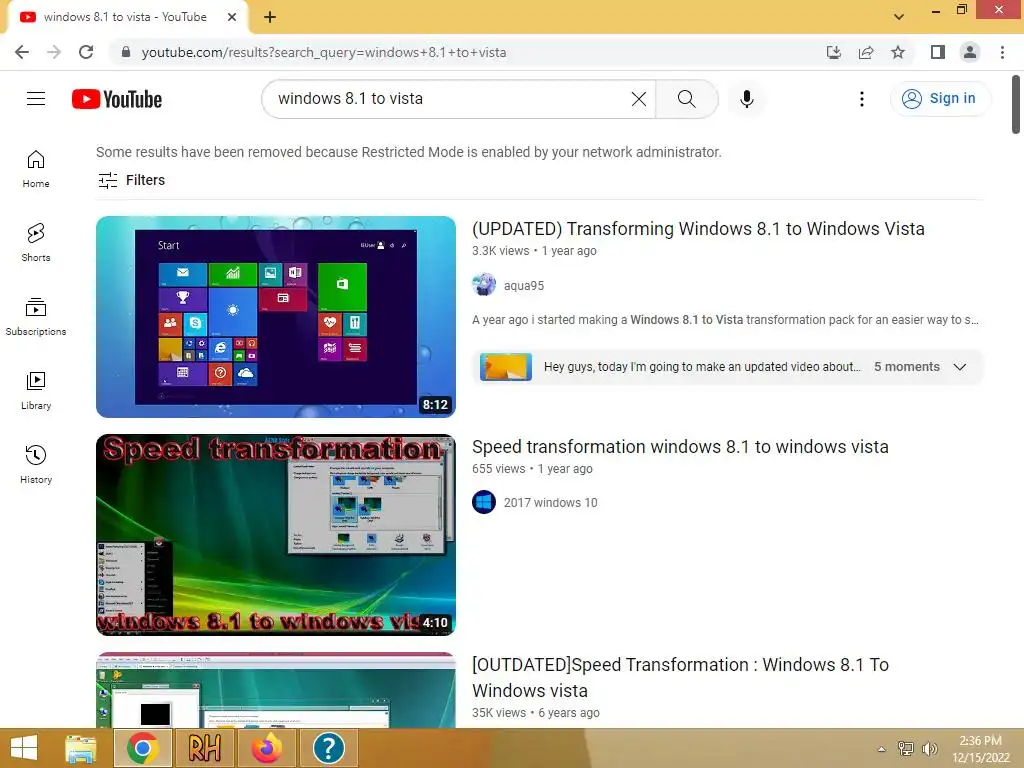1024x768 pixels.
Task: Click the page vertical scrollbar
Action: coord(1016,104)
